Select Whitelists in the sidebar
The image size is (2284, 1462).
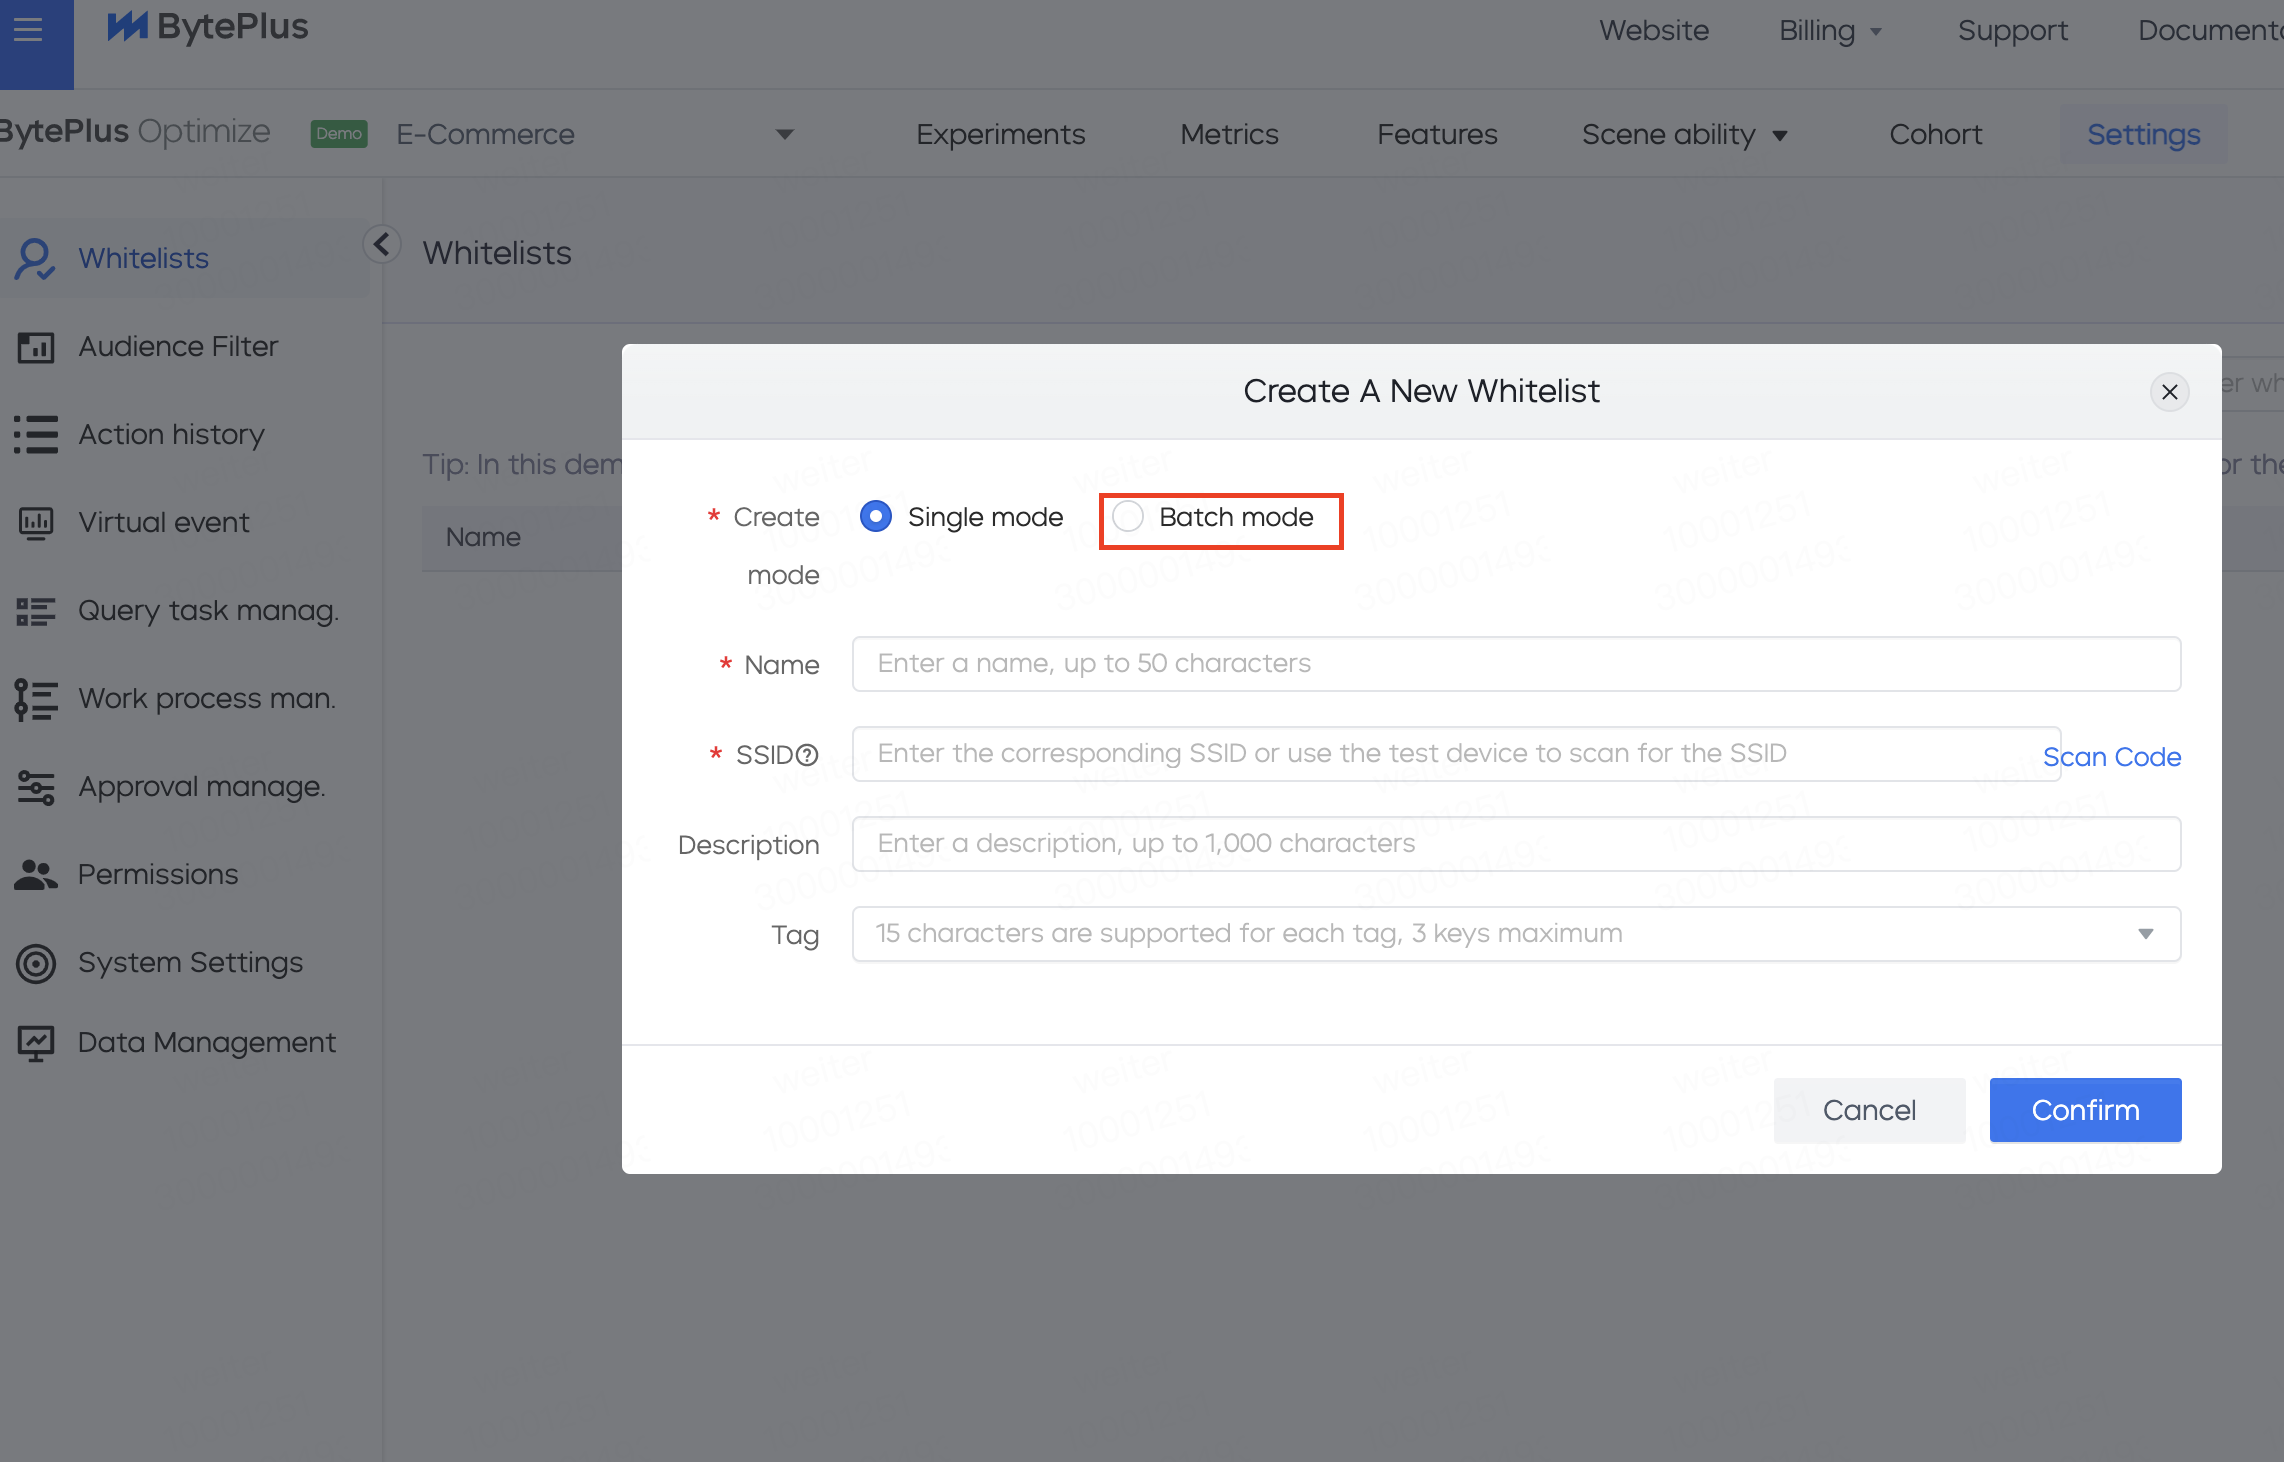[143, 259]
